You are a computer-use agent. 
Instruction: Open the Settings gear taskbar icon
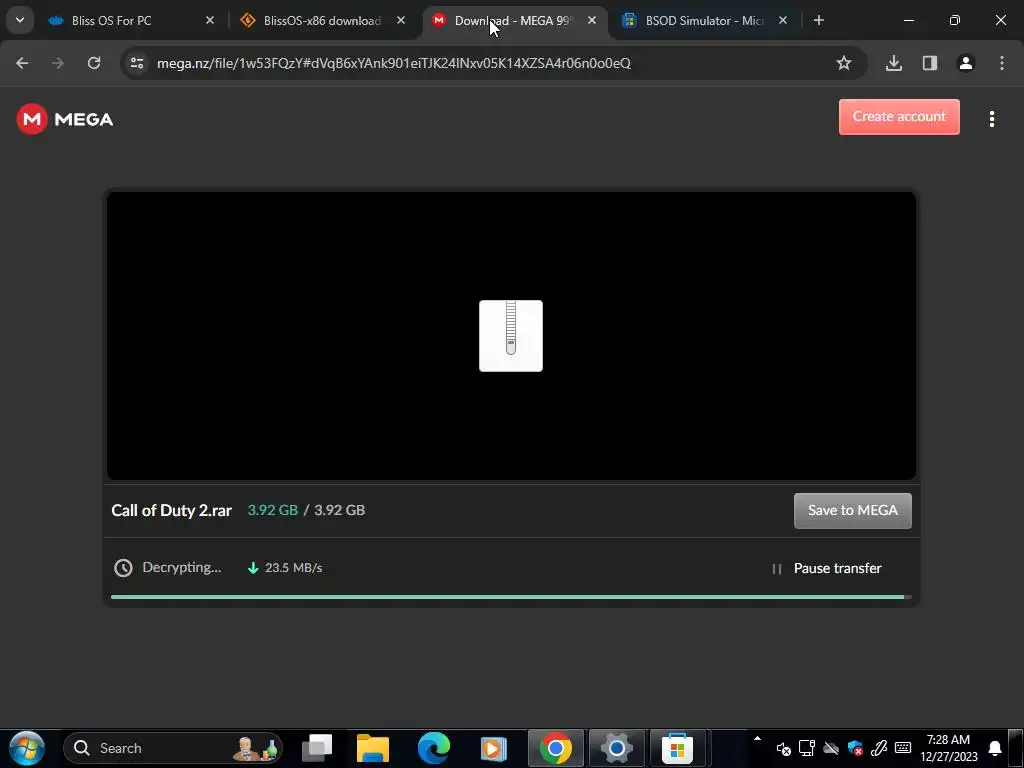click(616, 748)
